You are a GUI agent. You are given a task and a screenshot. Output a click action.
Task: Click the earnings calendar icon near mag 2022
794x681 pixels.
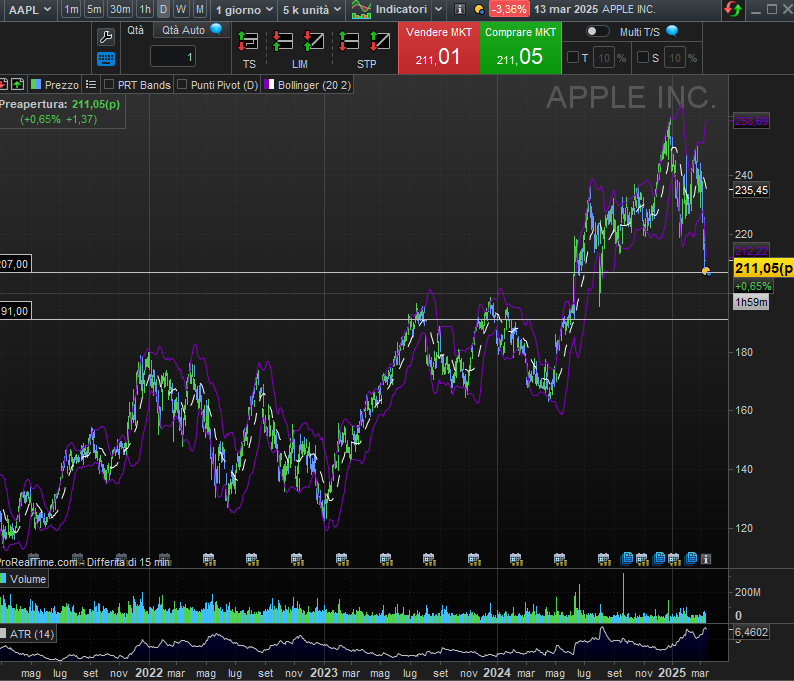[209, 559]
